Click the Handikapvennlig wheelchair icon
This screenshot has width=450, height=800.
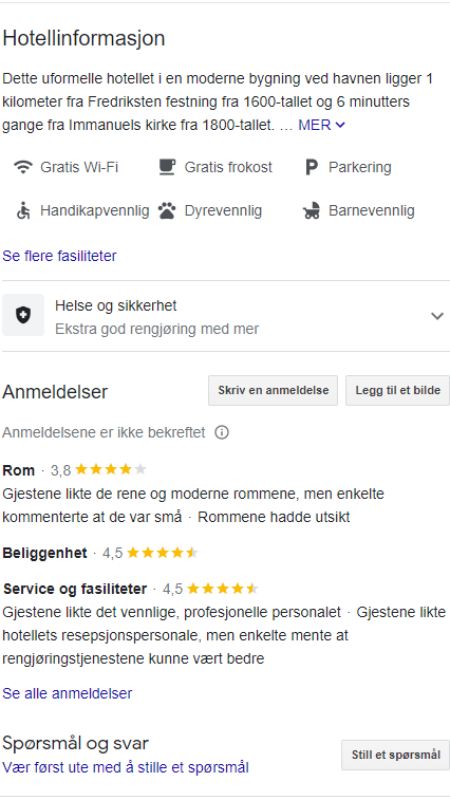23,211
